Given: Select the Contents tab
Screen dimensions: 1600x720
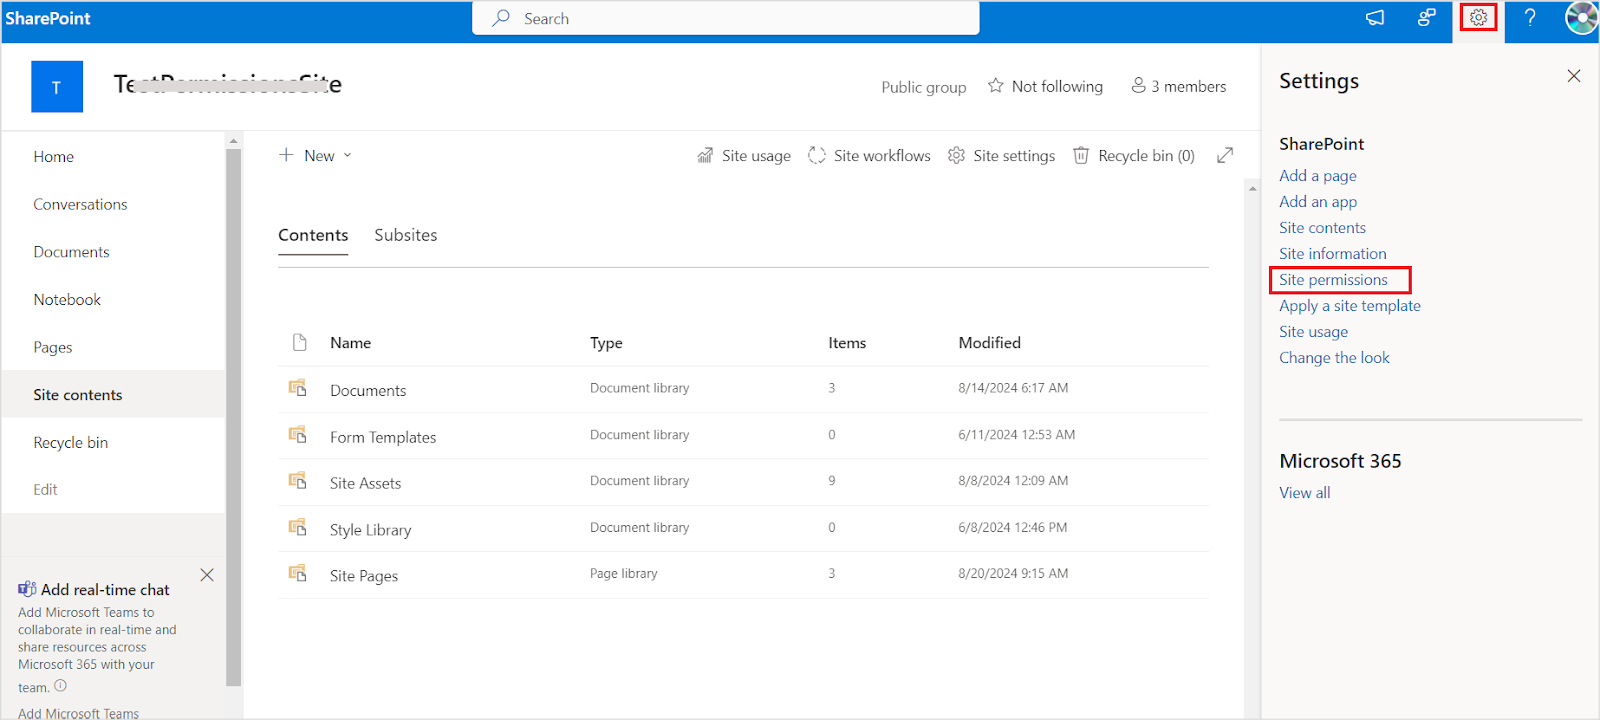Looking at the screenshot, I should click(313, 235).
